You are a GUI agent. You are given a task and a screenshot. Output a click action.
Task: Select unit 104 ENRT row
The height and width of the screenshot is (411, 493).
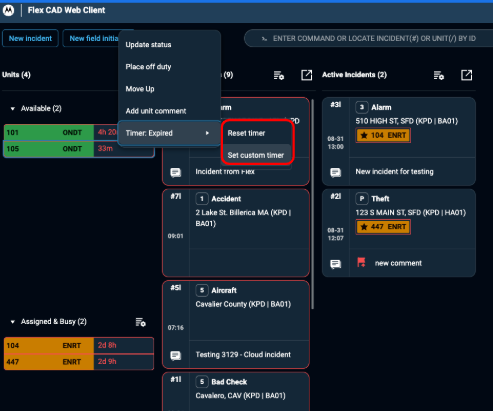coord(79,345)
